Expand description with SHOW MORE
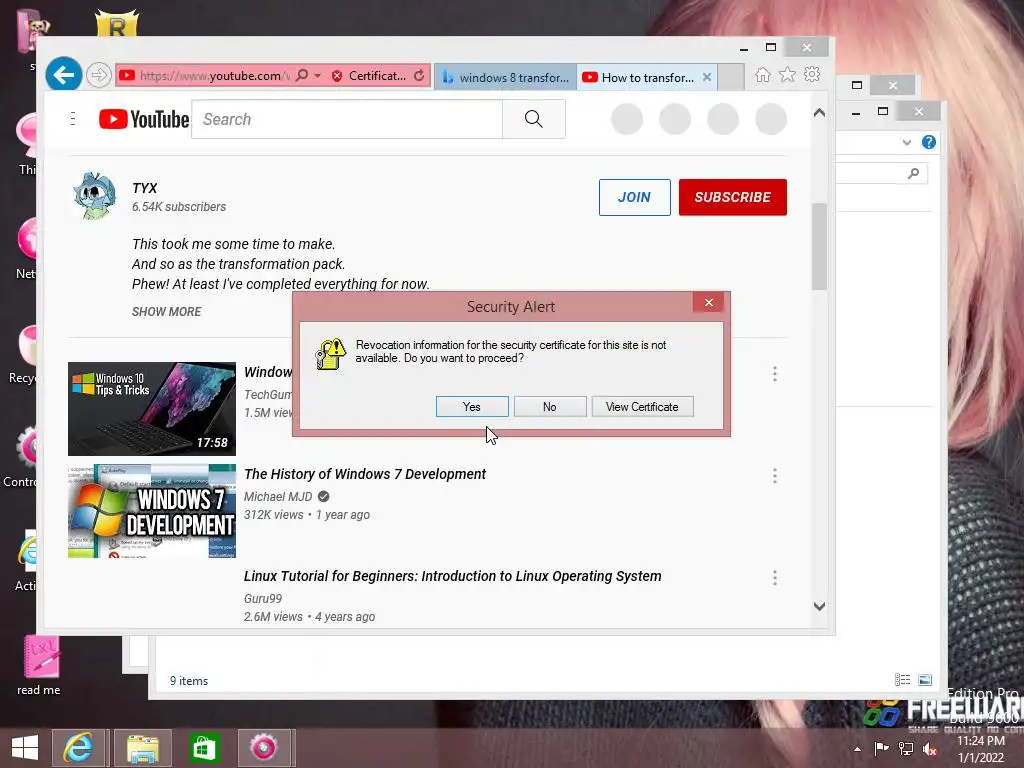Screen dimensions: 1024x768 click(167, 312)
